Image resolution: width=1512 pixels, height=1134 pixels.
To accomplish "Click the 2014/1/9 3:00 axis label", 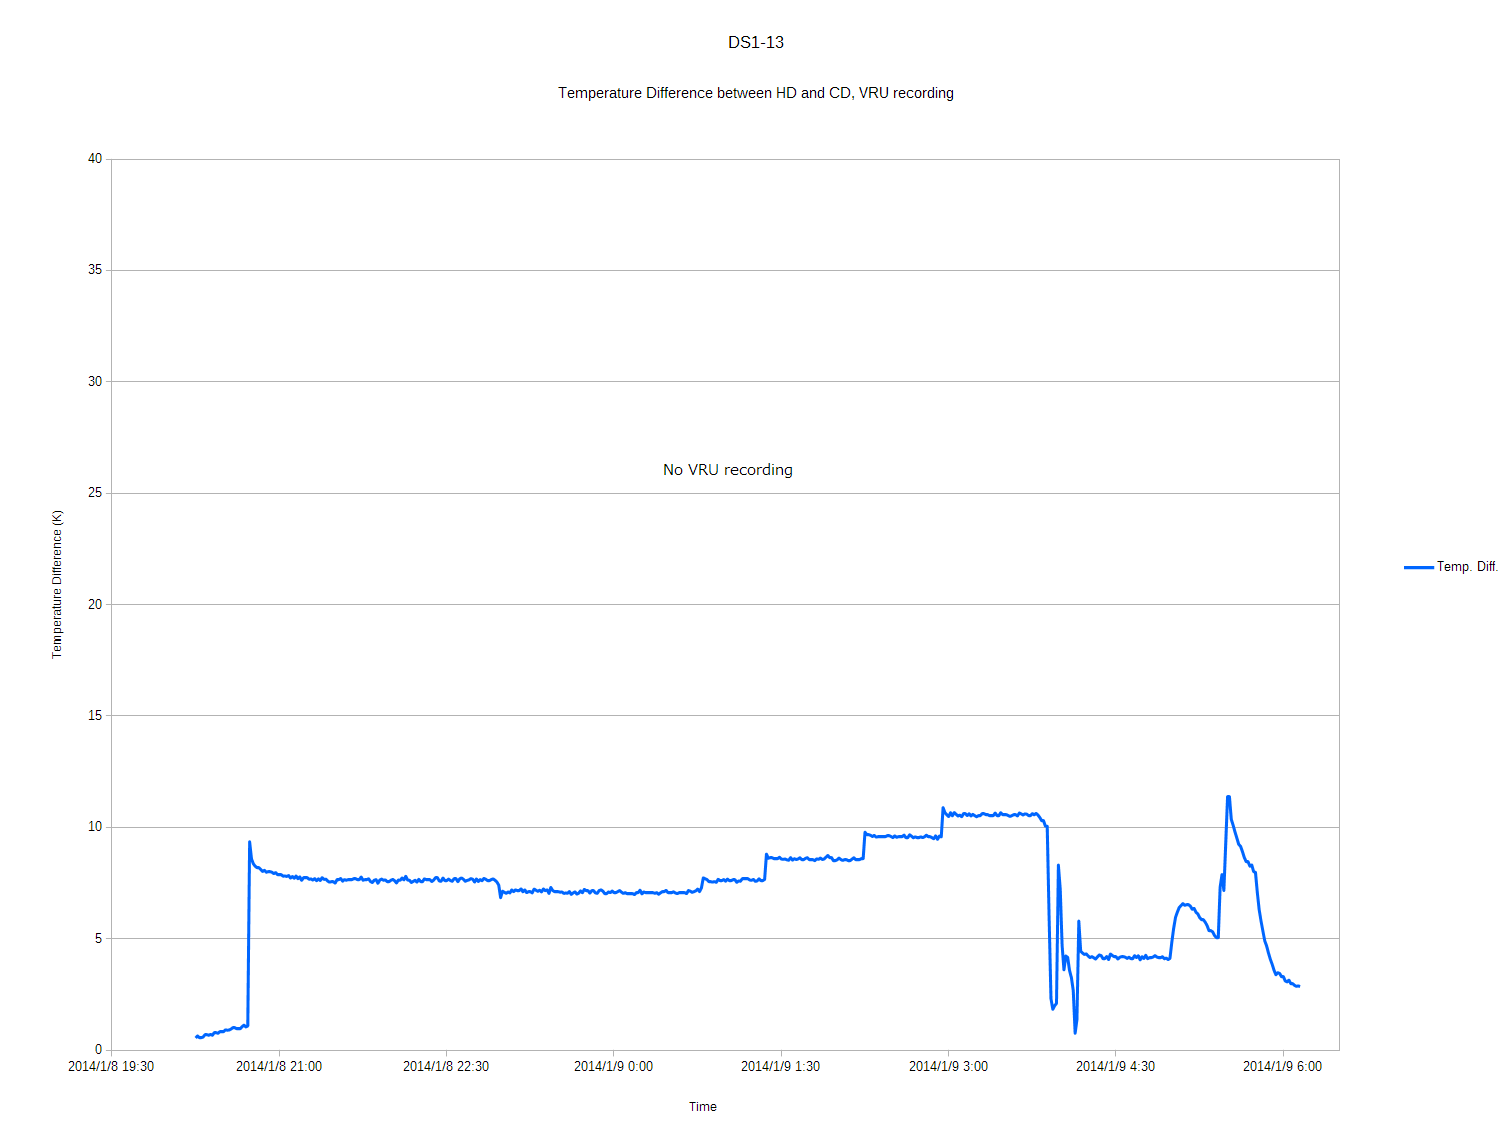I will (x=948, y=1067).
